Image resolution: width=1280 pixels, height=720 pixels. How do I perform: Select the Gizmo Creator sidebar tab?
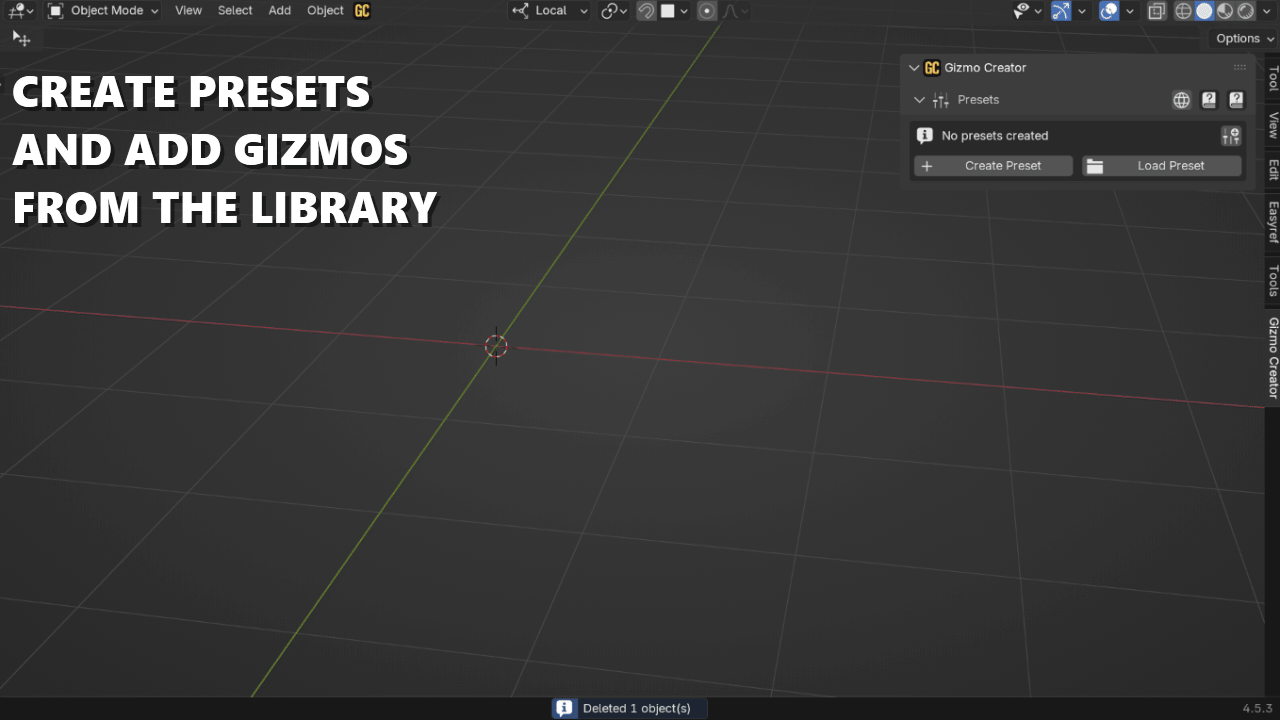[1272, 357]
